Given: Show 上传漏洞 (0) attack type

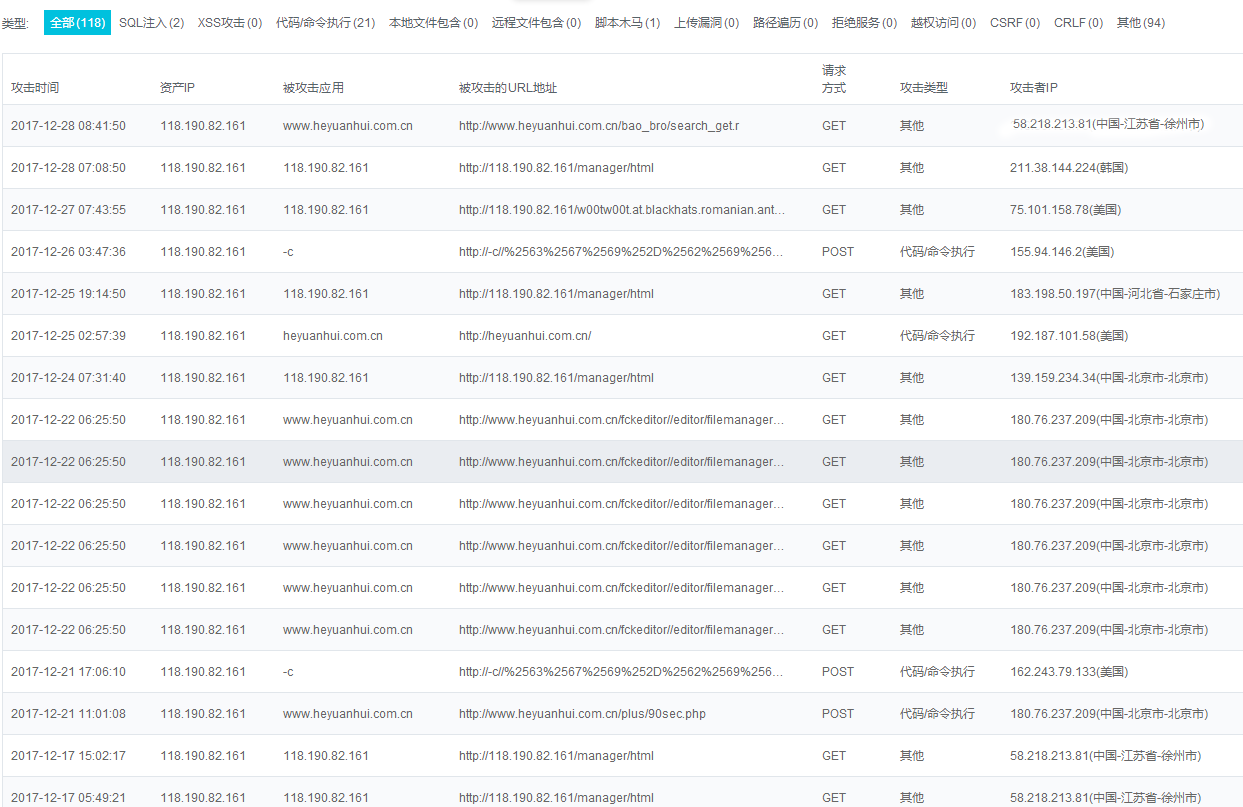Looking at the screenshot, I should point(706,22).
